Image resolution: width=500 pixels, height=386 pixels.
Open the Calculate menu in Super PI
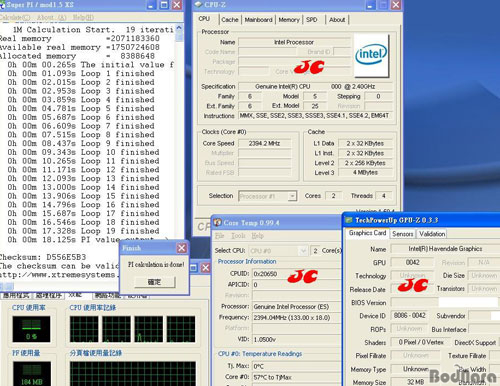(x=15, y=17)
